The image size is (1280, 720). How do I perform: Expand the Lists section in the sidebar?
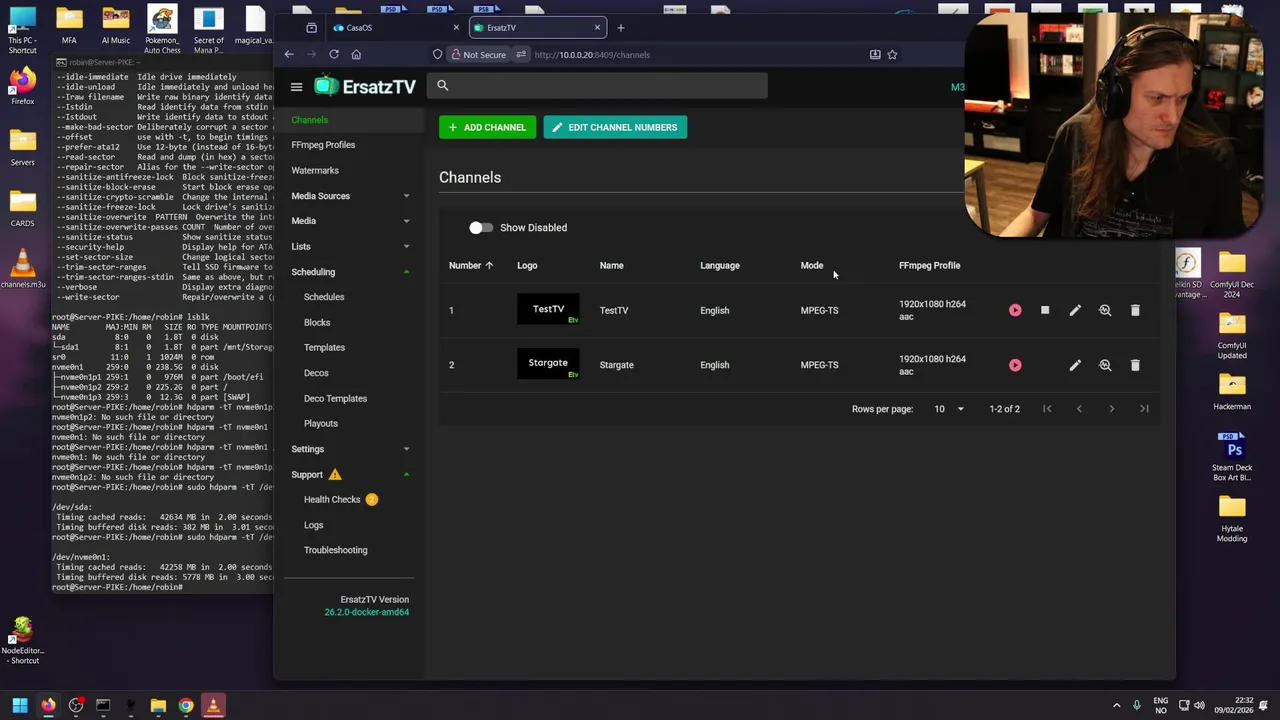tap(349, 246)
